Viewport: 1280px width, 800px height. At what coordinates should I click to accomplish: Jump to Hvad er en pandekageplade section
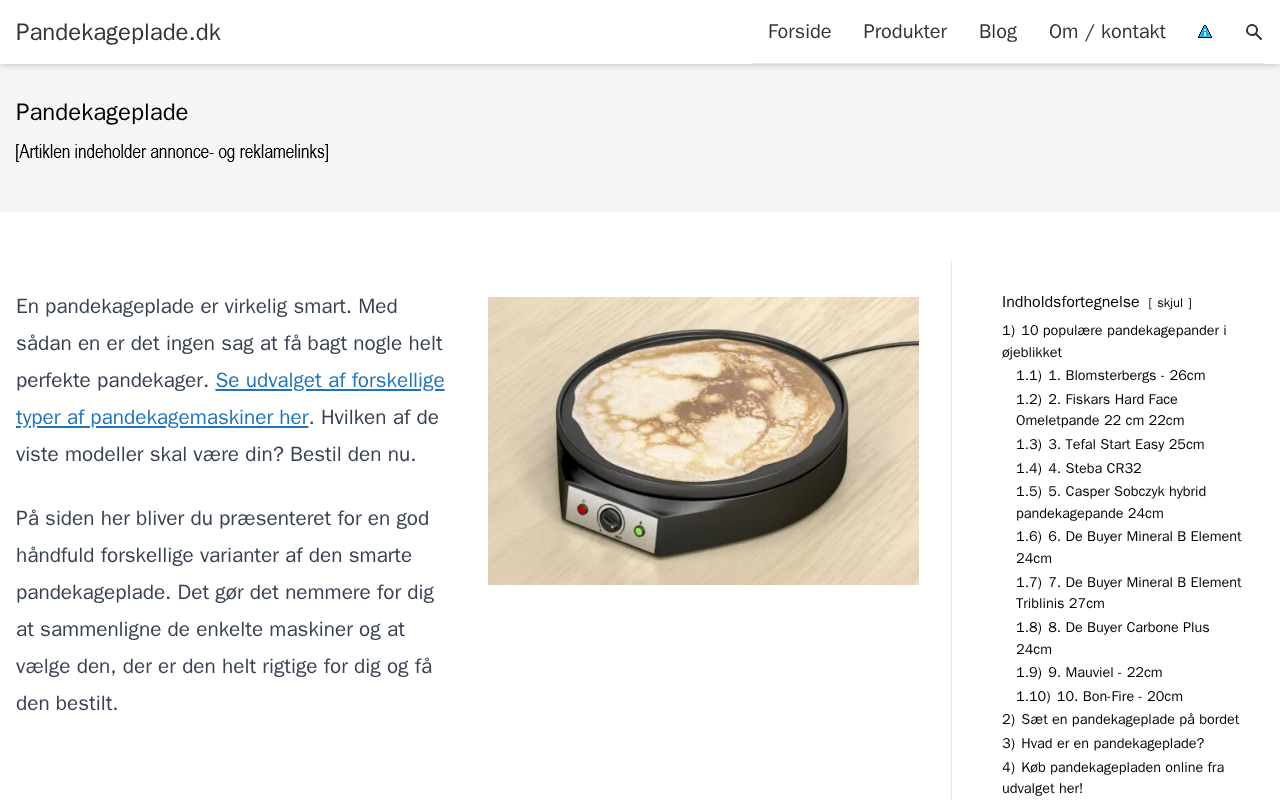[x=1103, y=743]
